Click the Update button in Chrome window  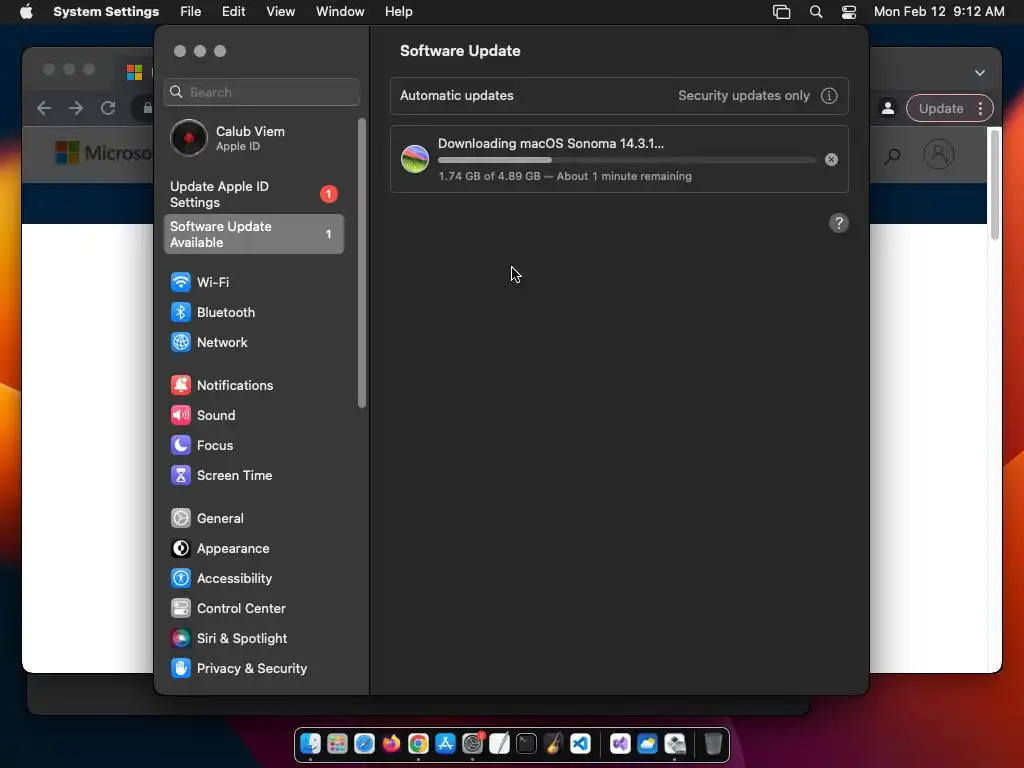tap(941, 108)
